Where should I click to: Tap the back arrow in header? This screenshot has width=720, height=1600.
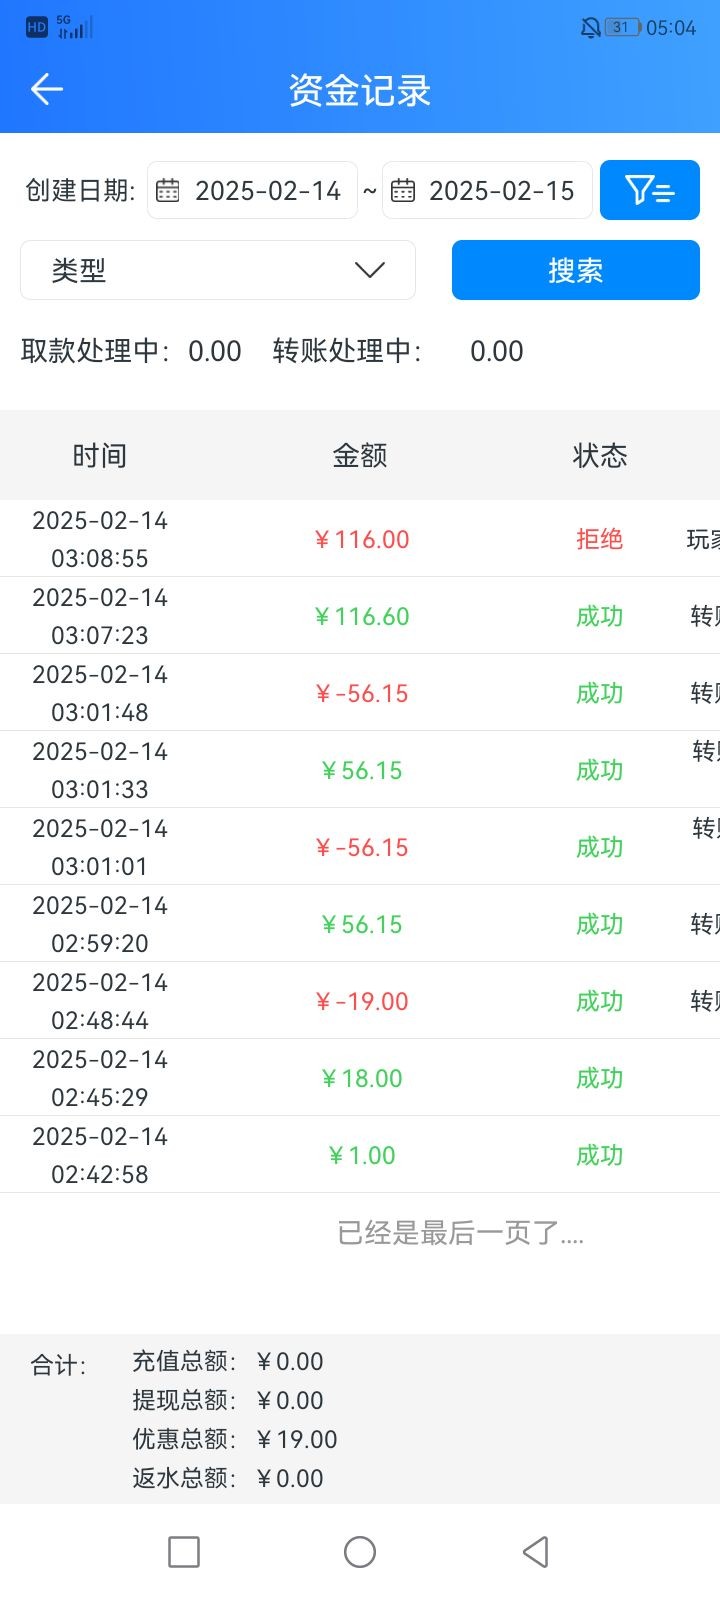(47, 90)
